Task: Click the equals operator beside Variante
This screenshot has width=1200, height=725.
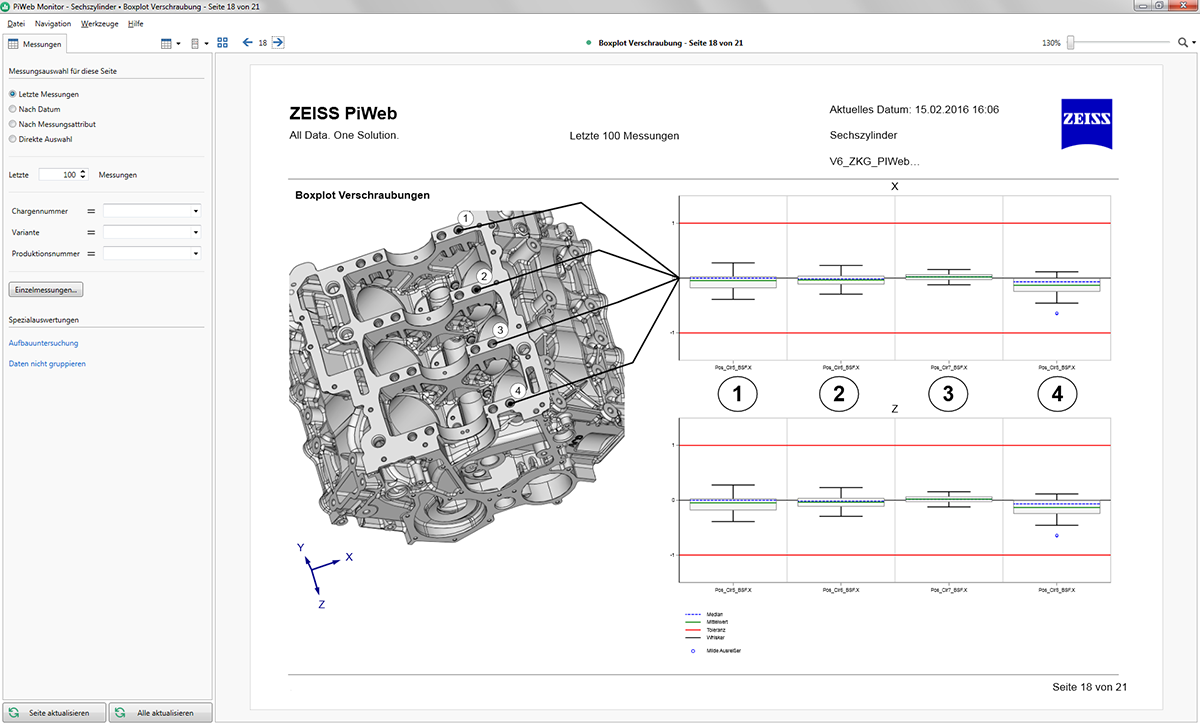Action: (x=91, y=232)
